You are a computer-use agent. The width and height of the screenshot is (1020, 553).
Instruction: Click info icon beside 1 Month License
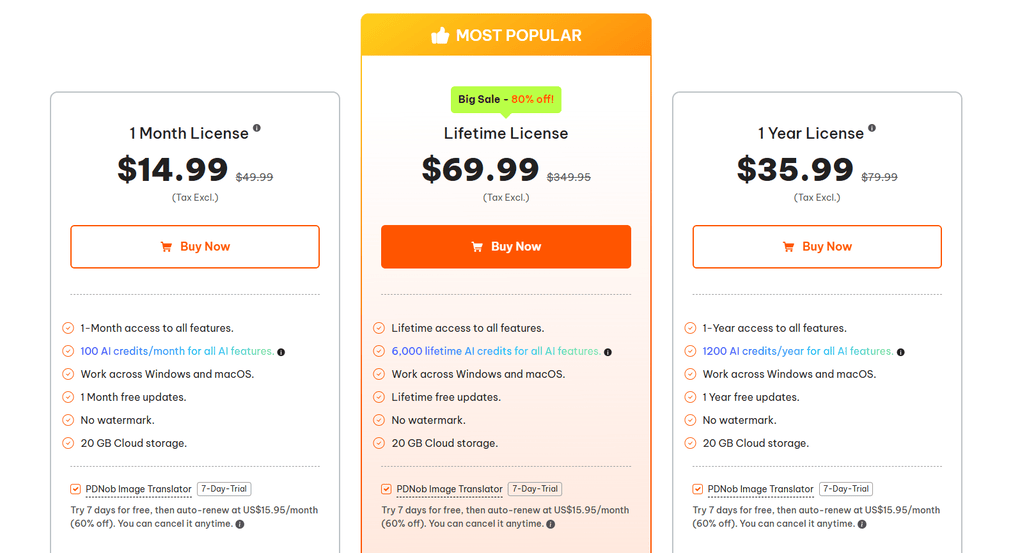[x=257, y=128]
